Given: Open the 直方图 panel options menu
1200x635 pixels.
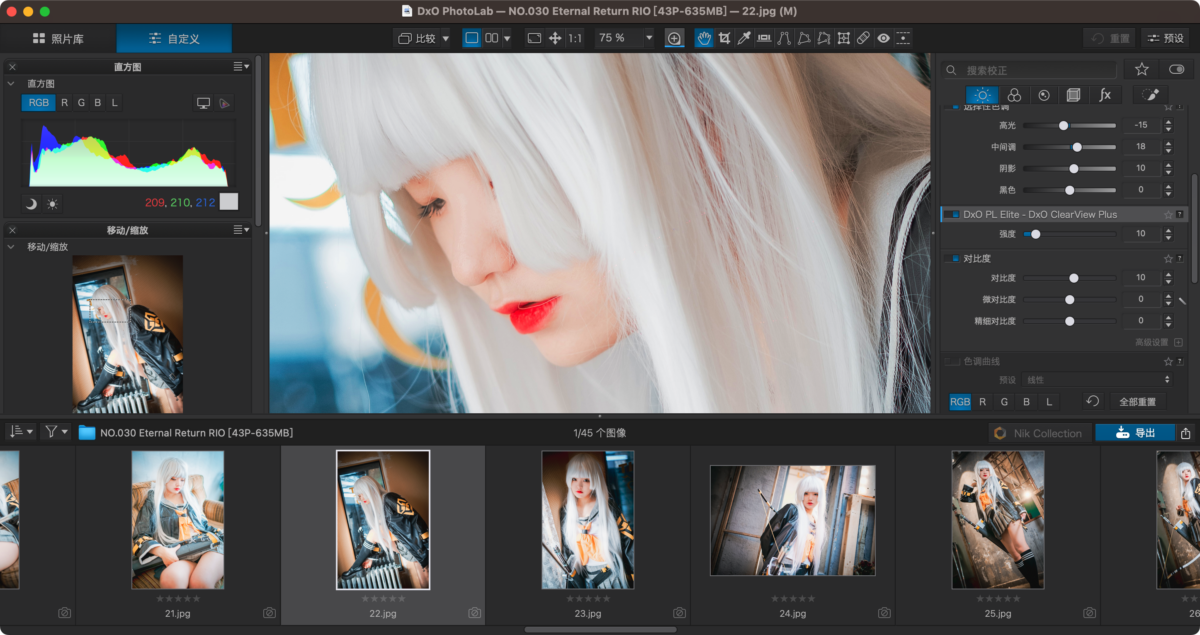Looking at the screenshot, I should [241, 66].
